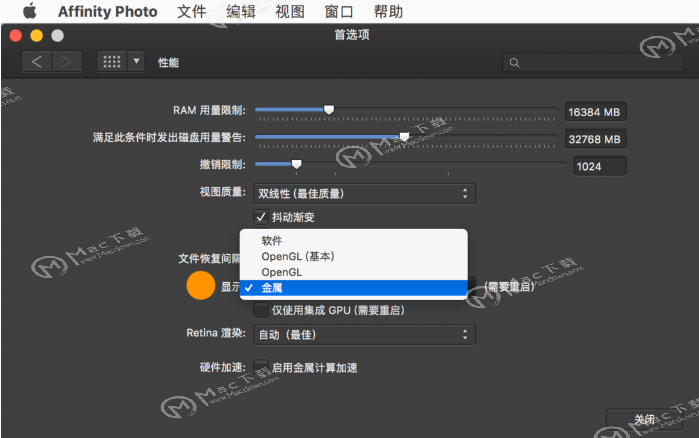Image resolution: width=699 pixels, height=438 pixels.
Task: Open the 窗口 menu
Action: [339, 12]
